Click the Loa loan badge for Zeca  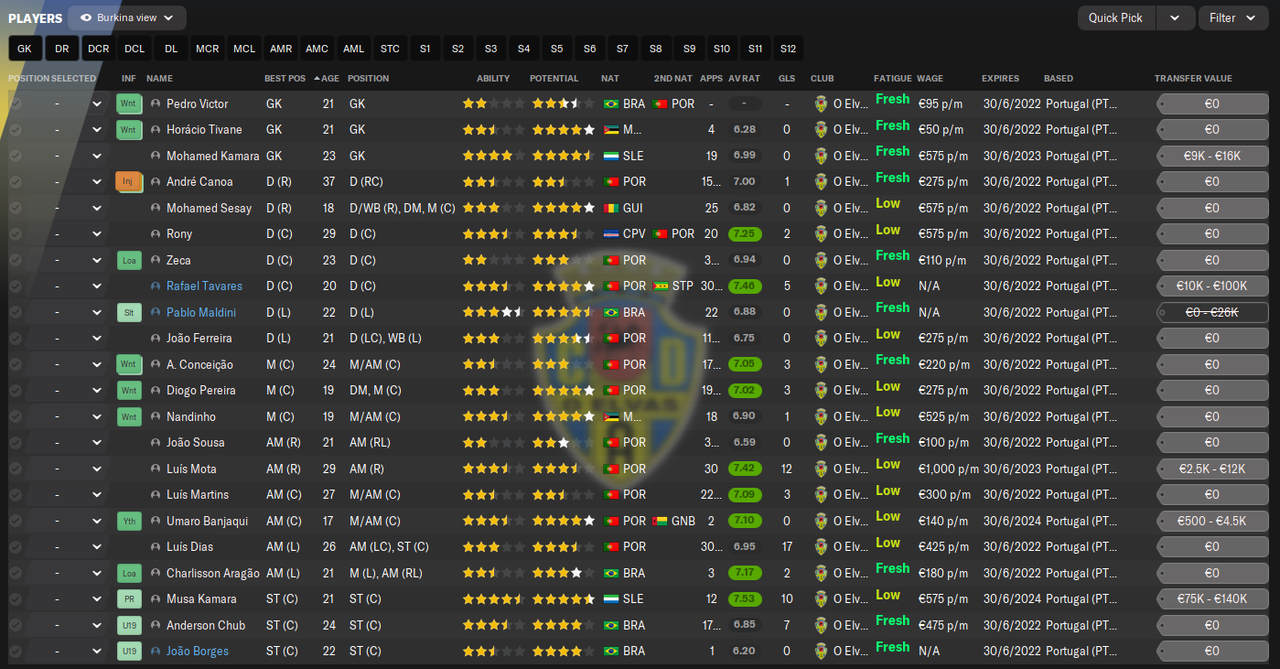[130, 260]
